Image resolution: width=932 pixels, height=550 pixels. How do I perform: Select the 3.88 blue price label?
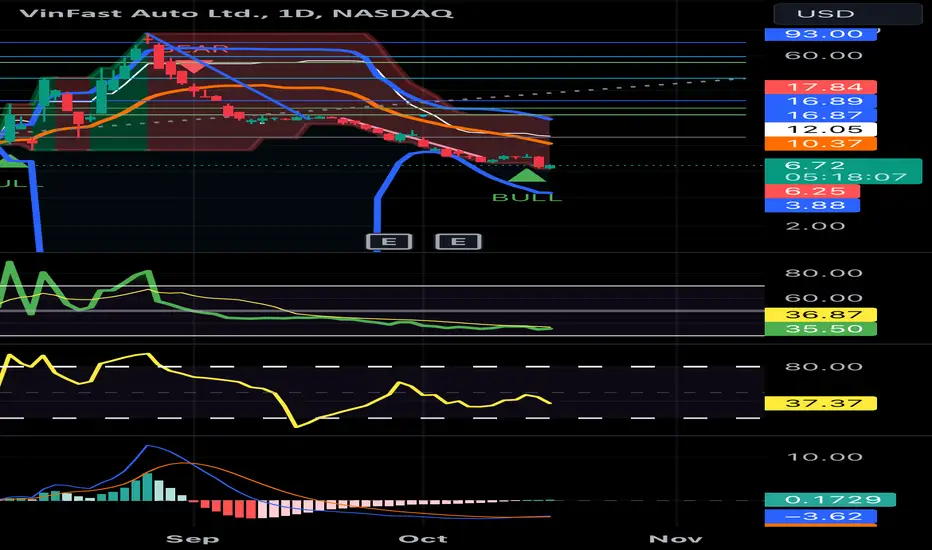(x=812, y=206)
